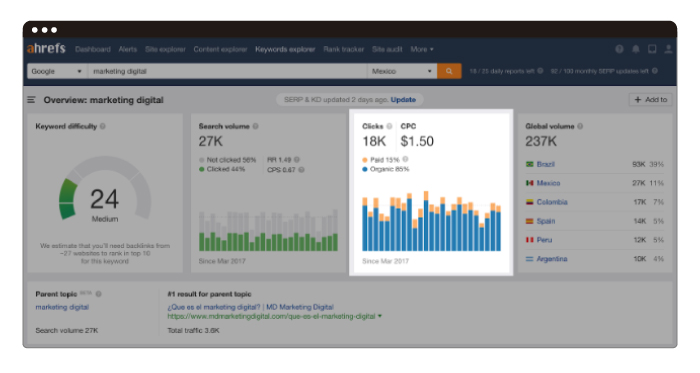Click the Update link for SERP & KD
Viewport: 700px width, 373px height.
pyautogui.click(x=403, y=99)
